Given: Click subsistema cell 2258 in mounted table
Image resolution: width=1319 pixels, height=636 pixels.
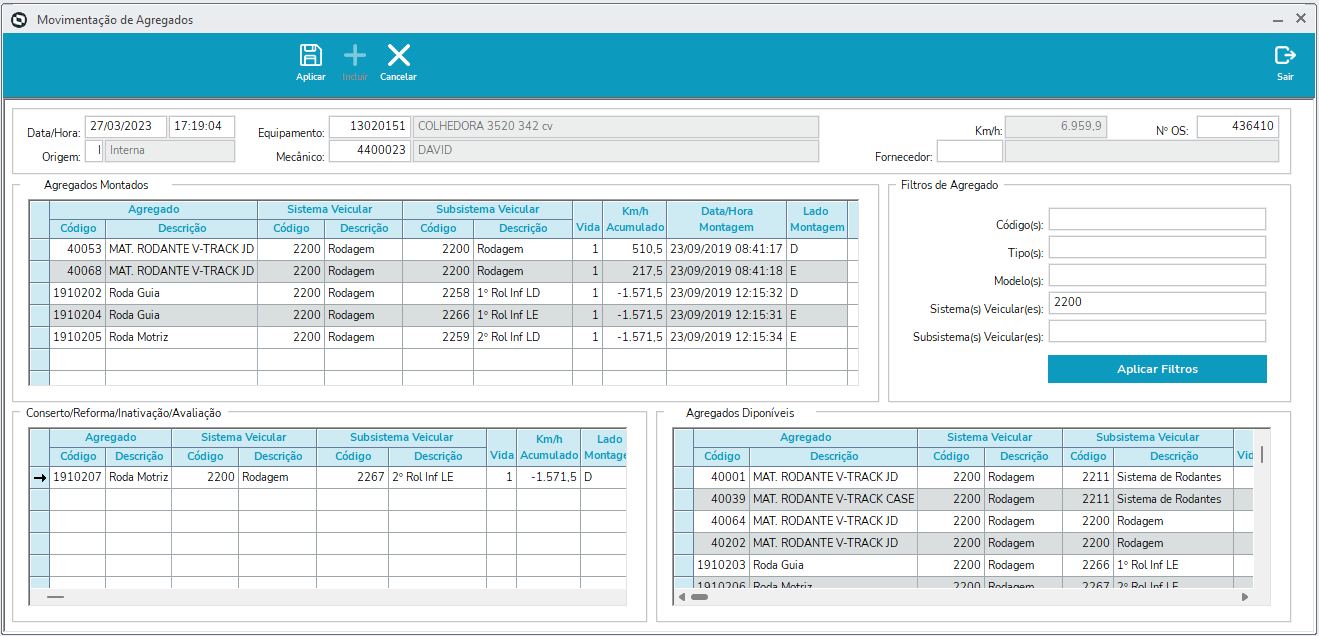Looking at the screenshot, I should (438, 293).
